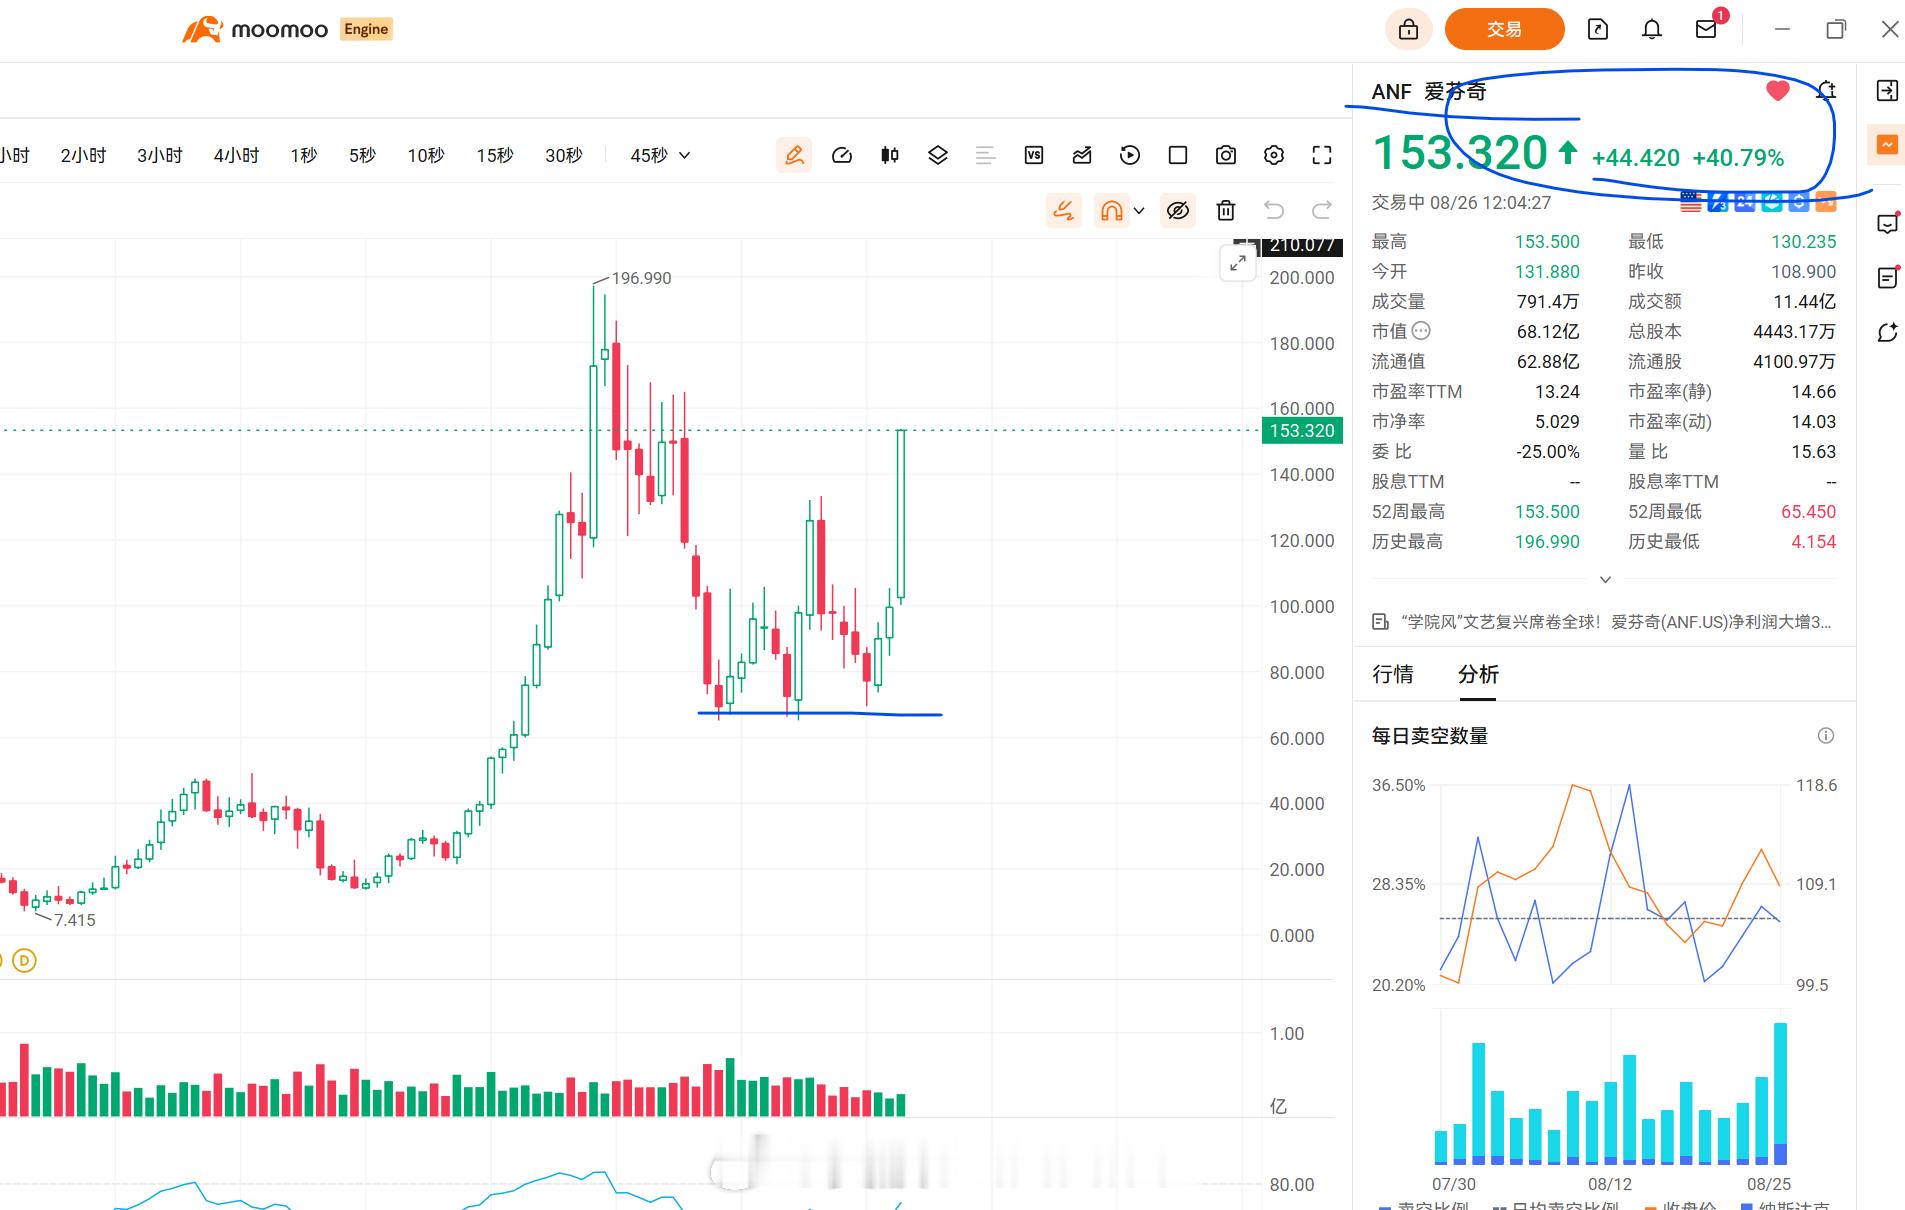
Task: Click the 历史最高 value 196.990
Action: [1547, 541]
